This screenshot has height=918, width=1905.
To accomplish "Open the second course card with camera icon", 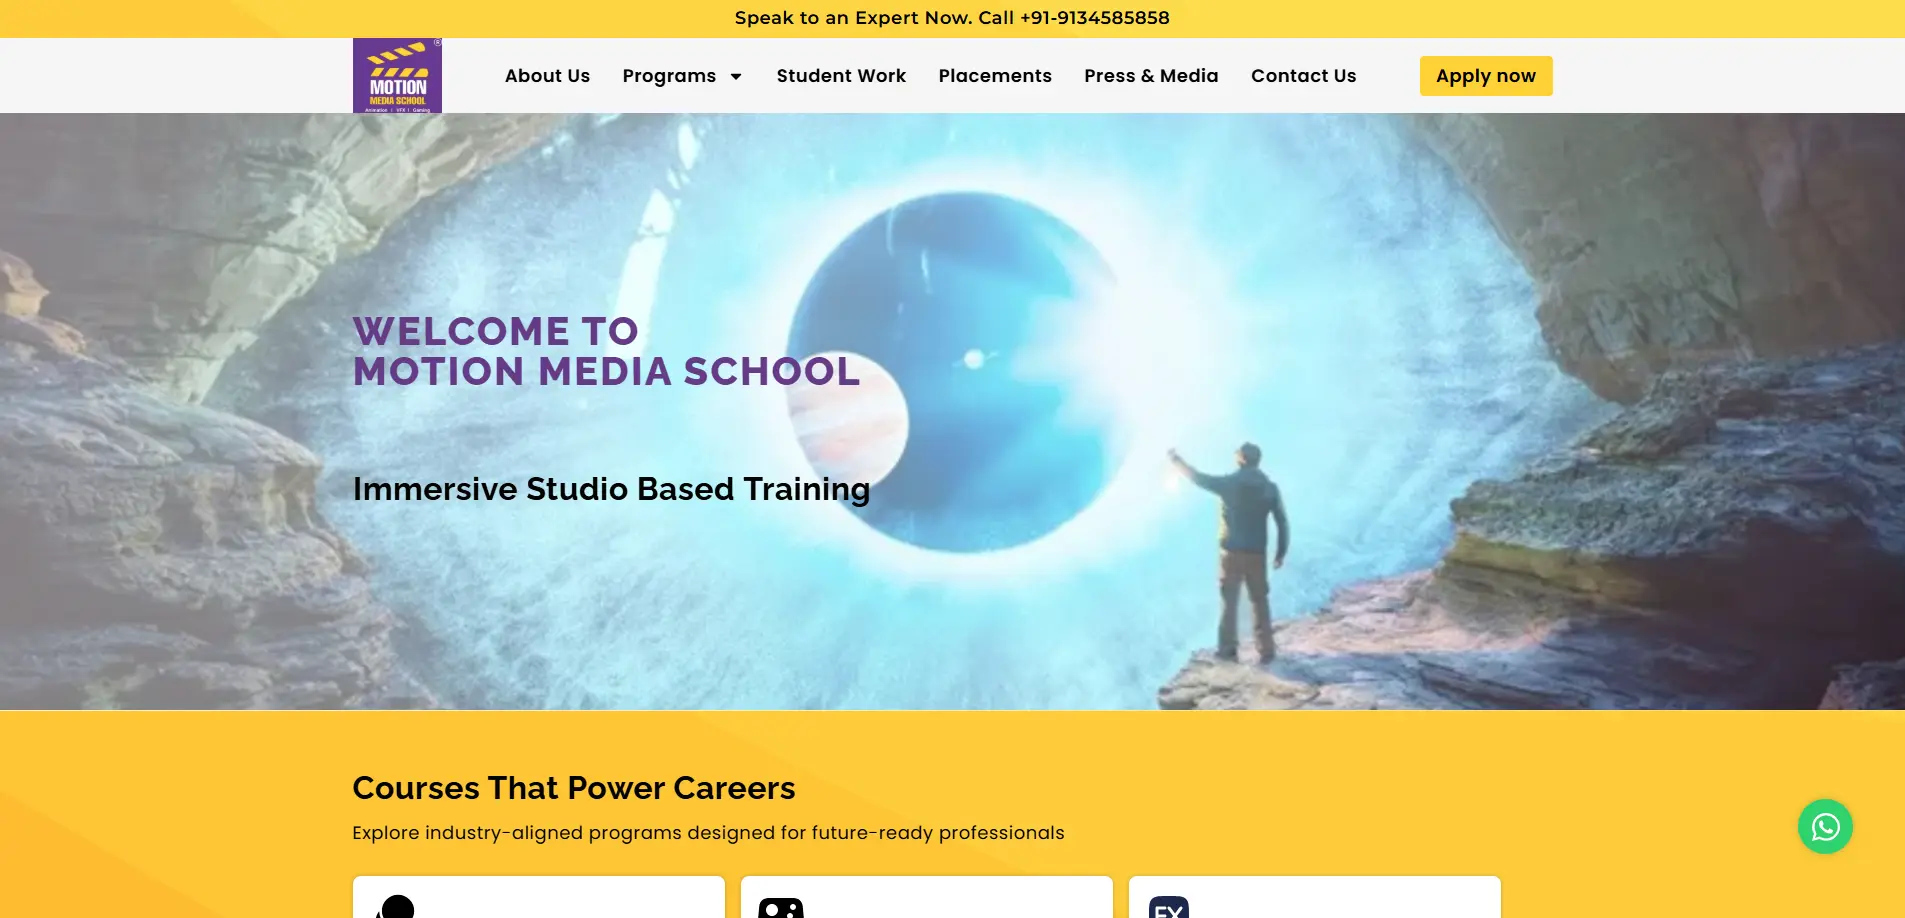I will (x=927, y=897).
